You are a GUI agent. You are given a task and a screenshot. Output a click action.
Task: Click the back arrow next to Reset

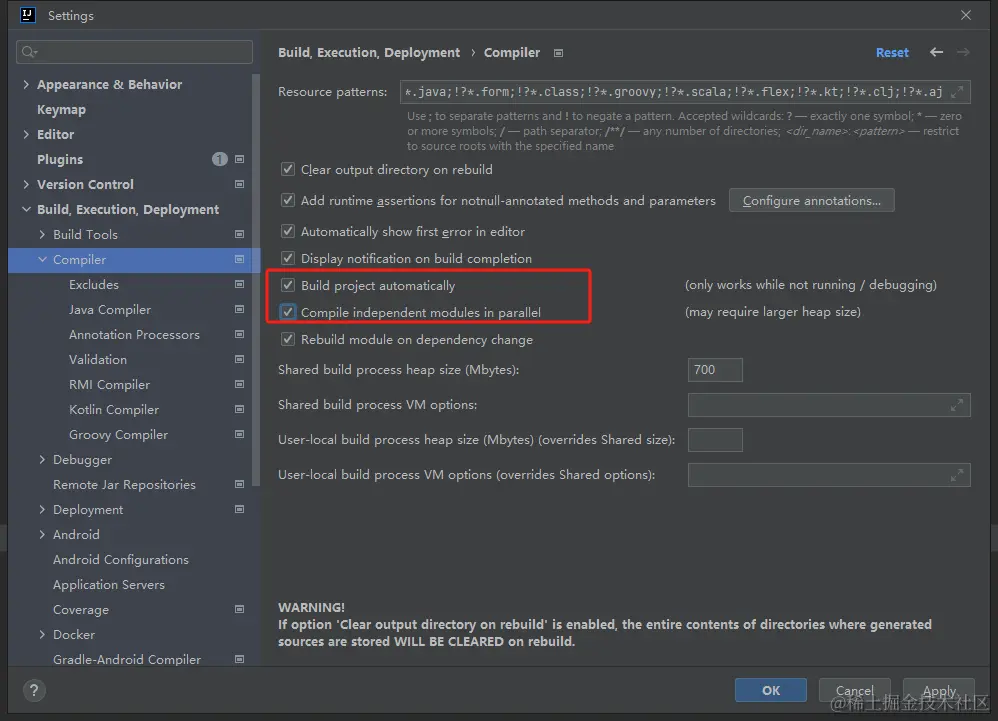936,52
